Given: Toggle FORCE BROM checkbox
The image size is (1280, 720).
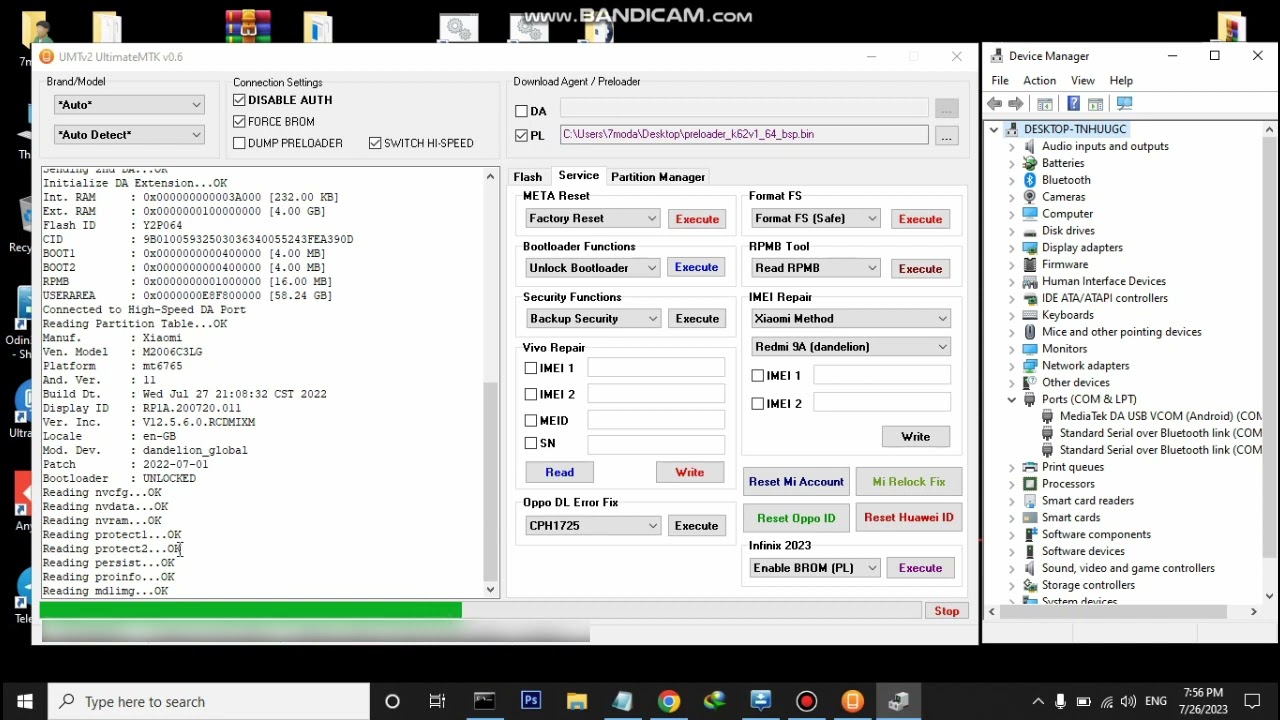Looking at the screenshot, I should pos(239,121).
